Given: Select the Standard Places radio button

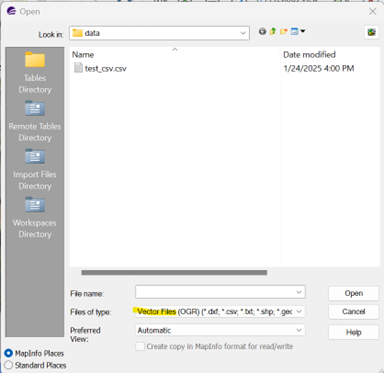Looking at the screenshot, I should (x=8, y=365).
